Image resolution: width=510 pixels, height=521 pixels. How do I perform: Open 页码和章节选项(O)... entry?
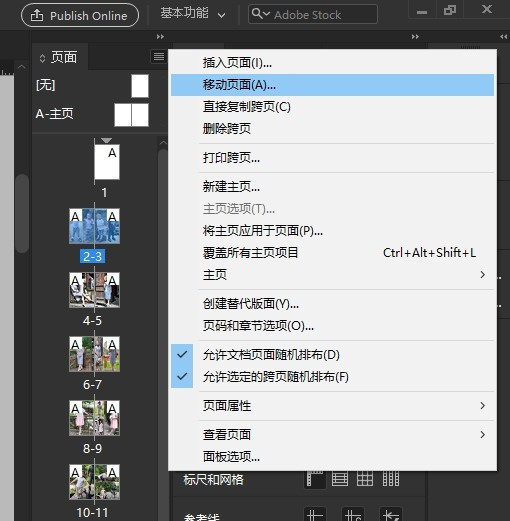coord(332,326)
